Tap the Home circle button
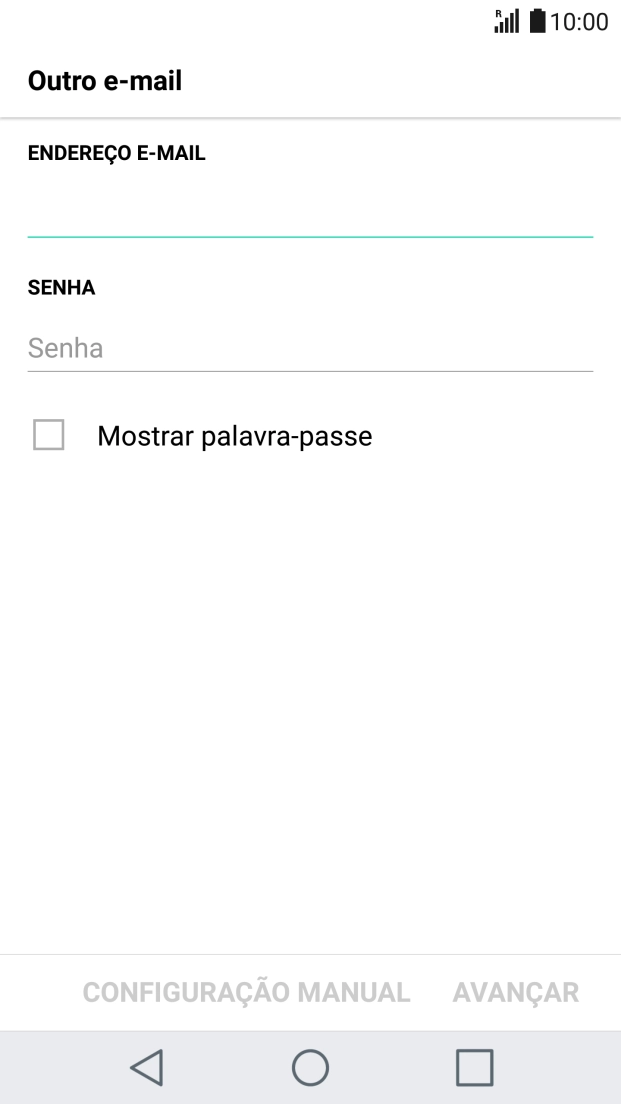The width and height of the screenshot is (621, 1104). (311, 1066)
